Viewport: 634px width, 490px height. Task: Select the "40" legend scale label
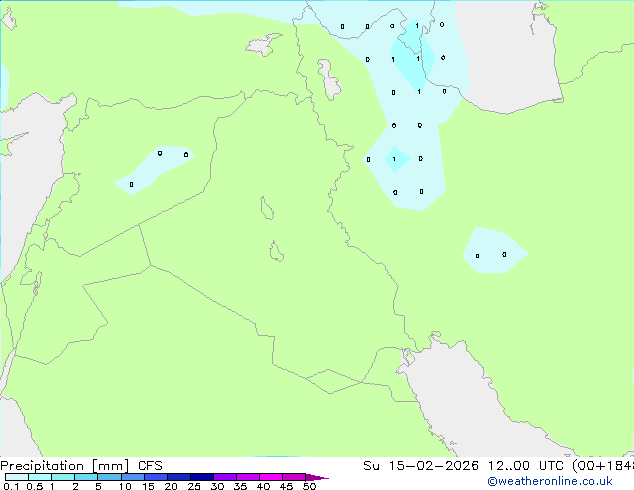click(x=263, y=486)
